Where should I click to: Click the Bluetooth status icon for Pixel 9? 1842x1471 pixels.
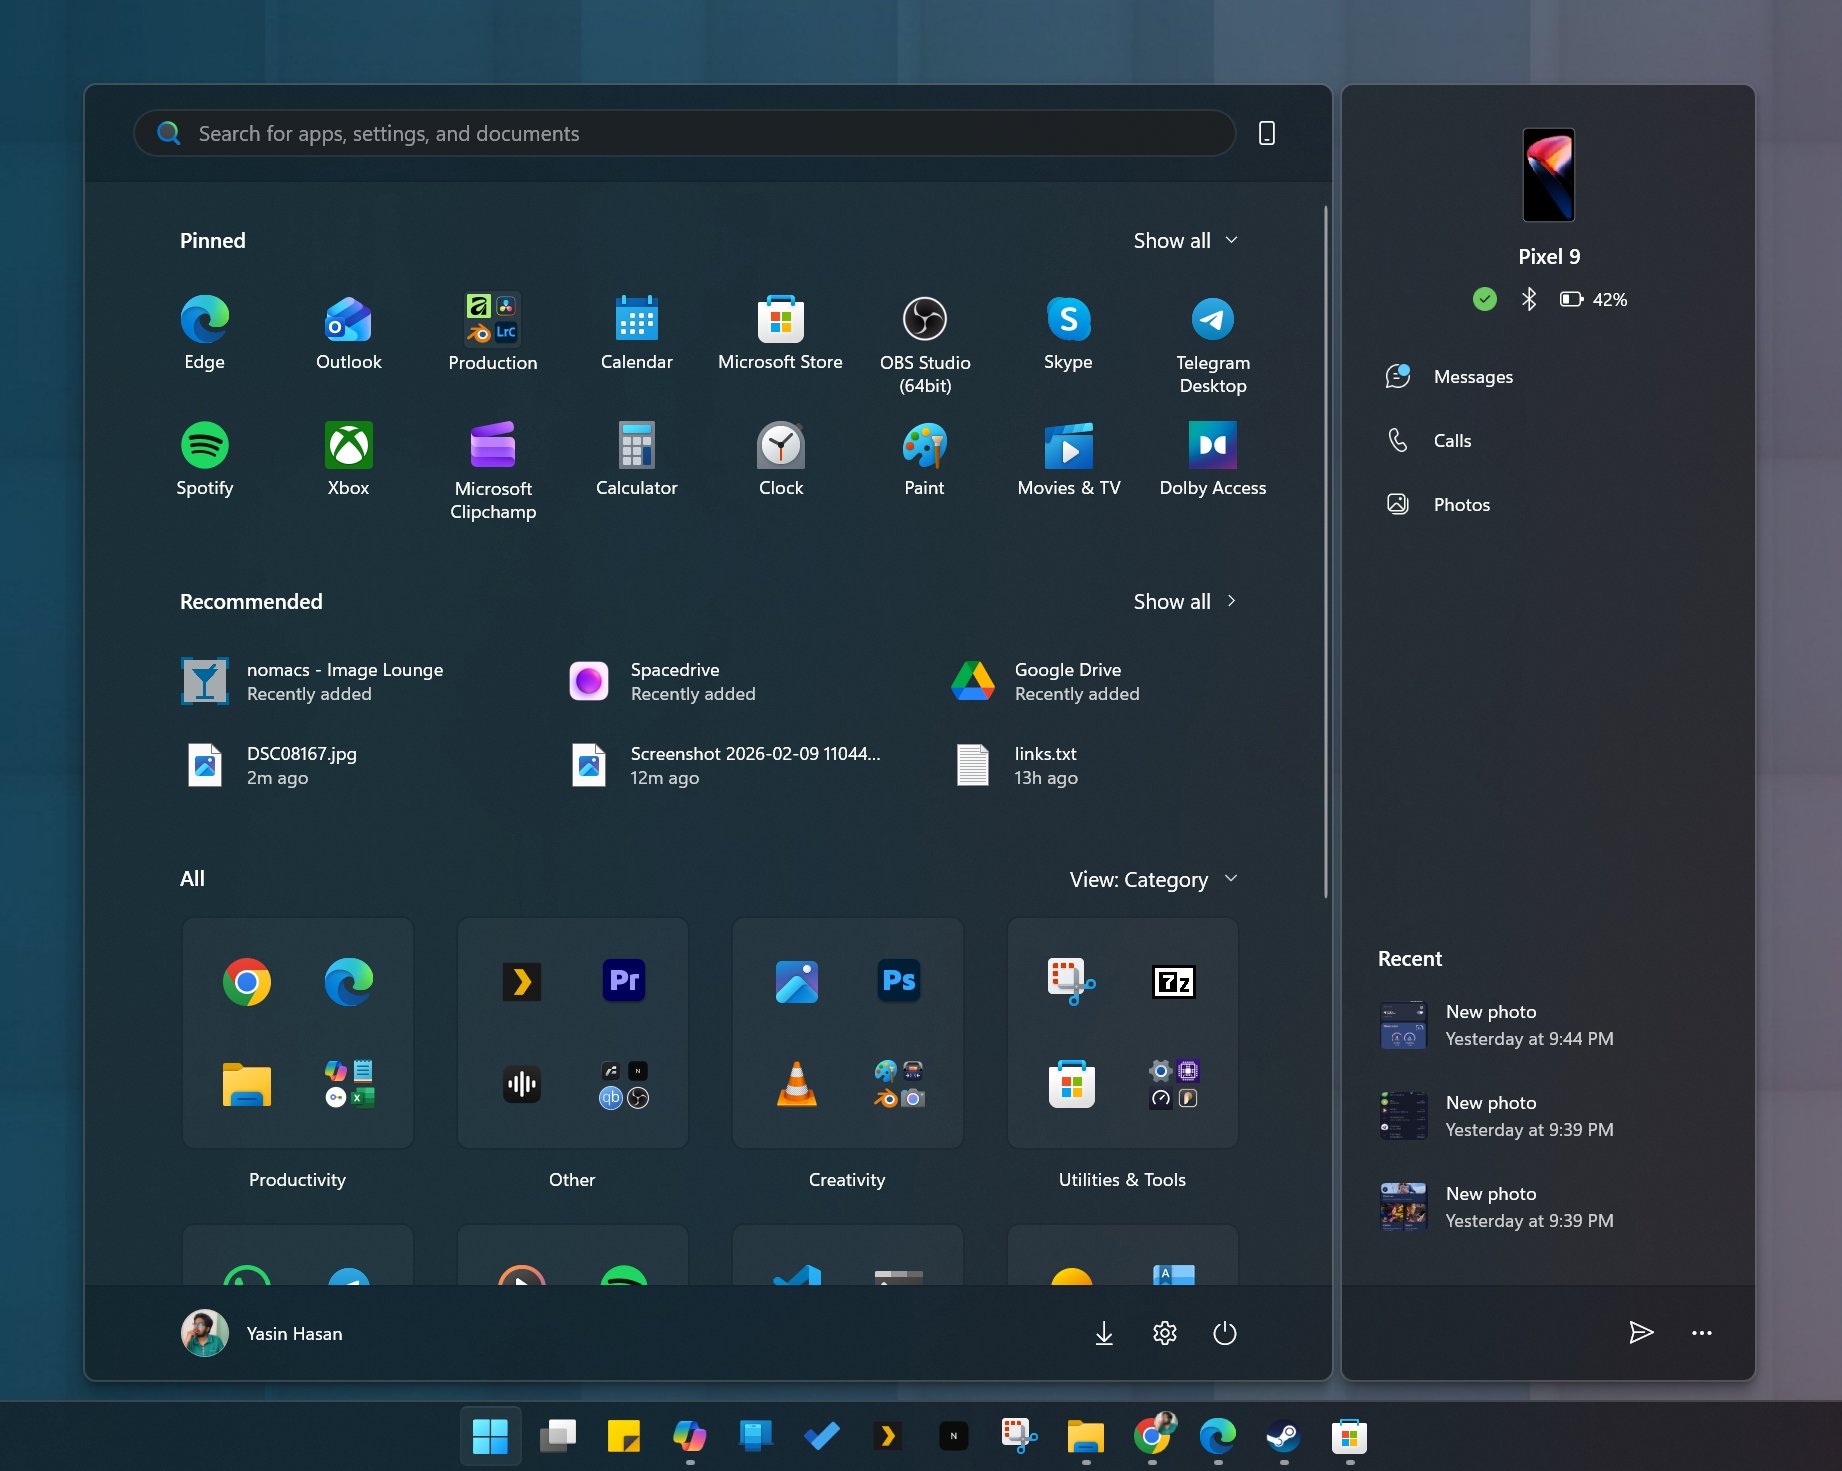pyautogui.click(x=1528, y=299)
